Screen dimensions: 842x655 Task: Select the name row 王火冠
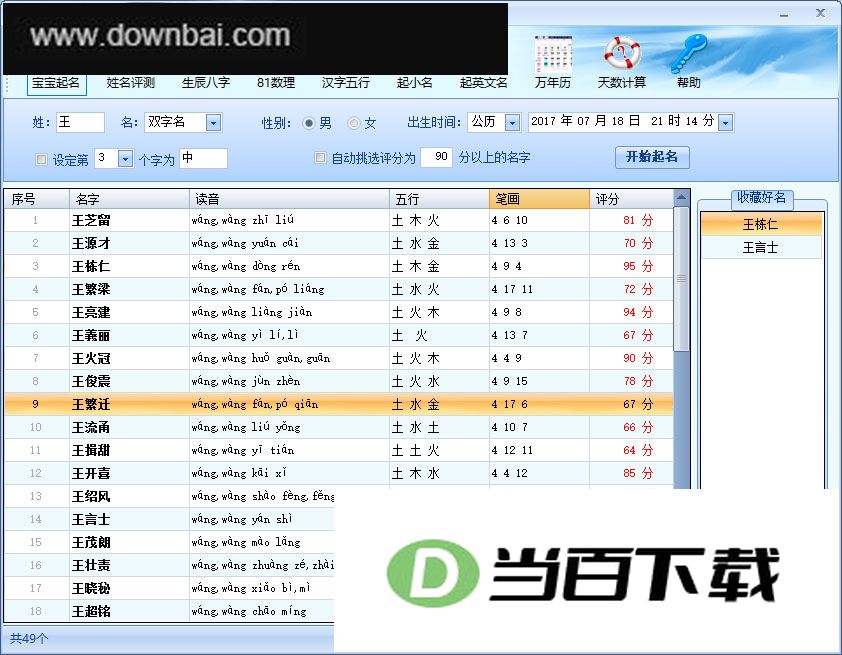point(339,358)
